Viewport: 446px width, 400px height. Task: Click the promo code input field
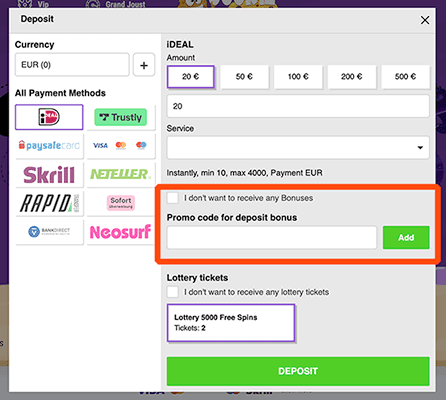pos(272,237)
